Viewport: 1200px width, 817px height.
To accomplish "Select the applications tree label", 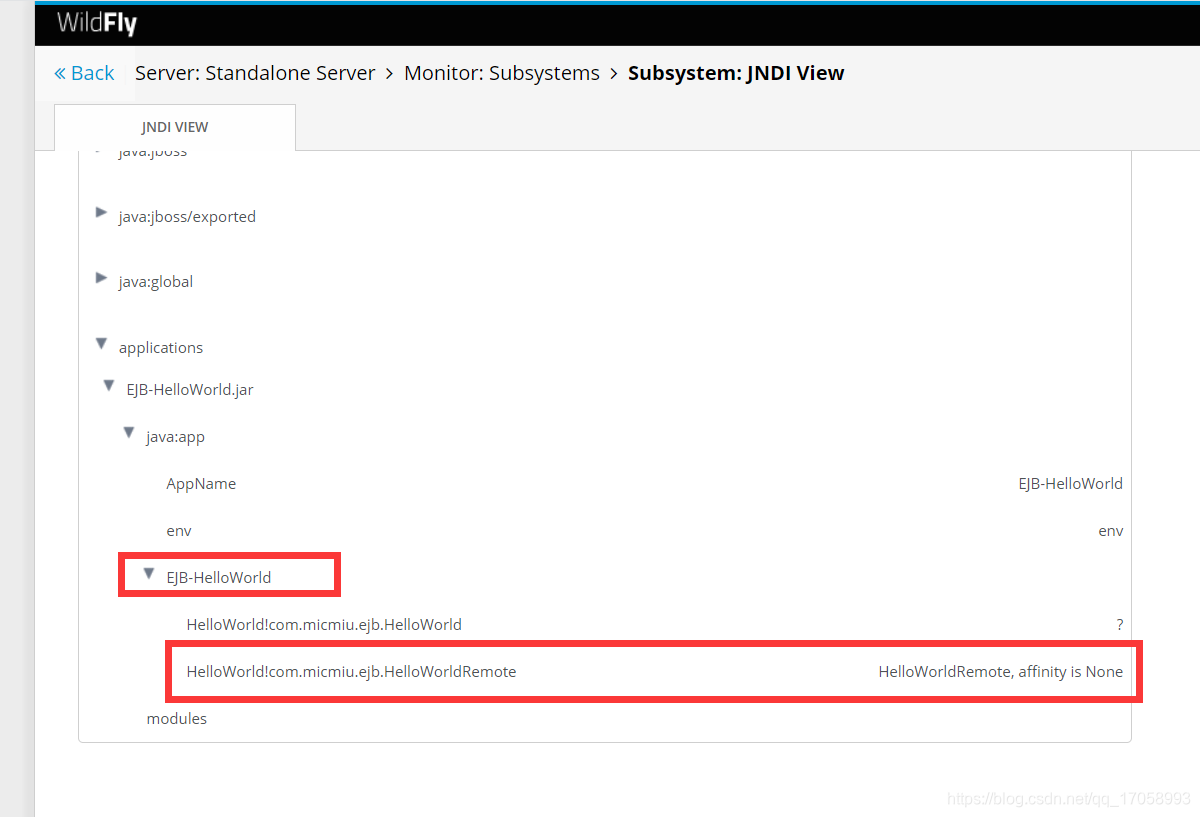I will point(161,348).
